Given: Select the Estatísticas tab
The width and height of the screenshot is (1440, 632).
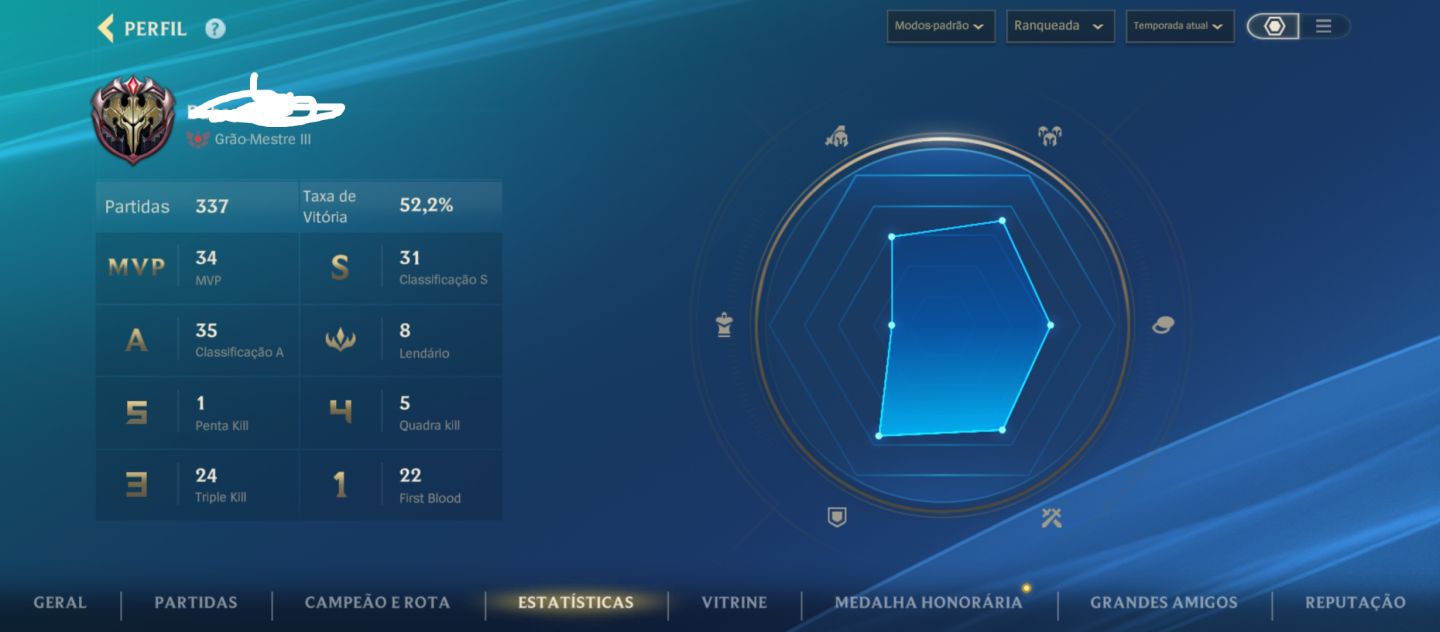Looking at the screenshot, I should tap(576, 603).
